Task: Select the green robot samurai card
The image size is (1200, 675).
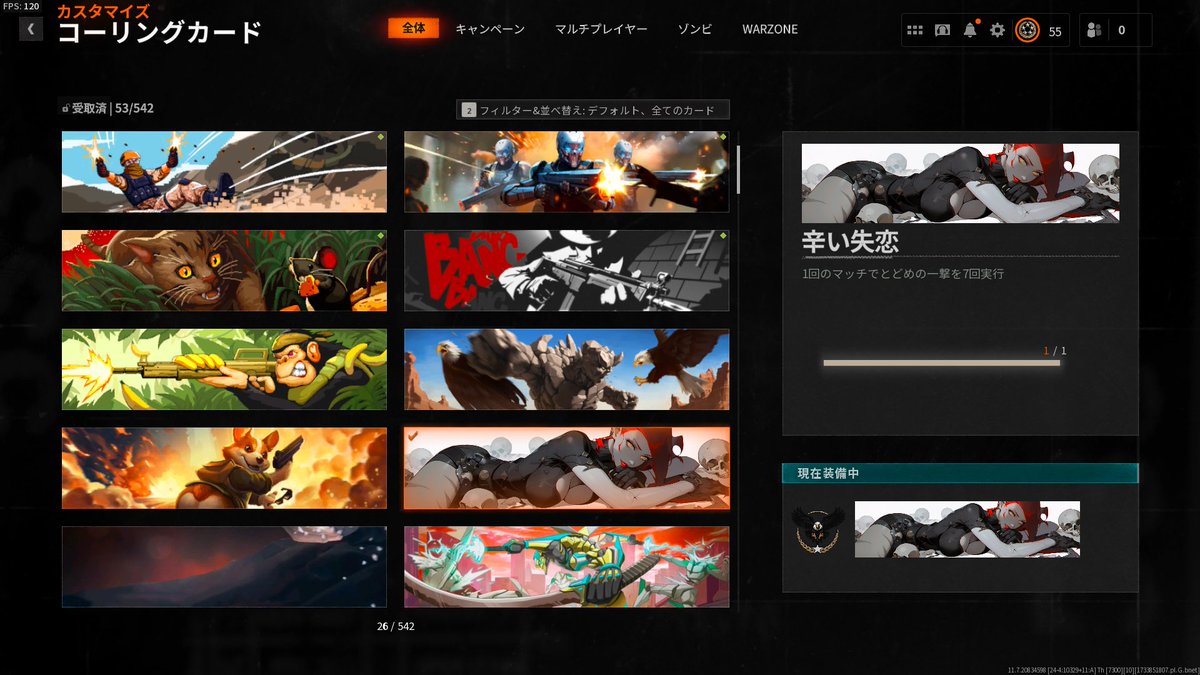Action: pyautogui.click(x=567, y=567)
